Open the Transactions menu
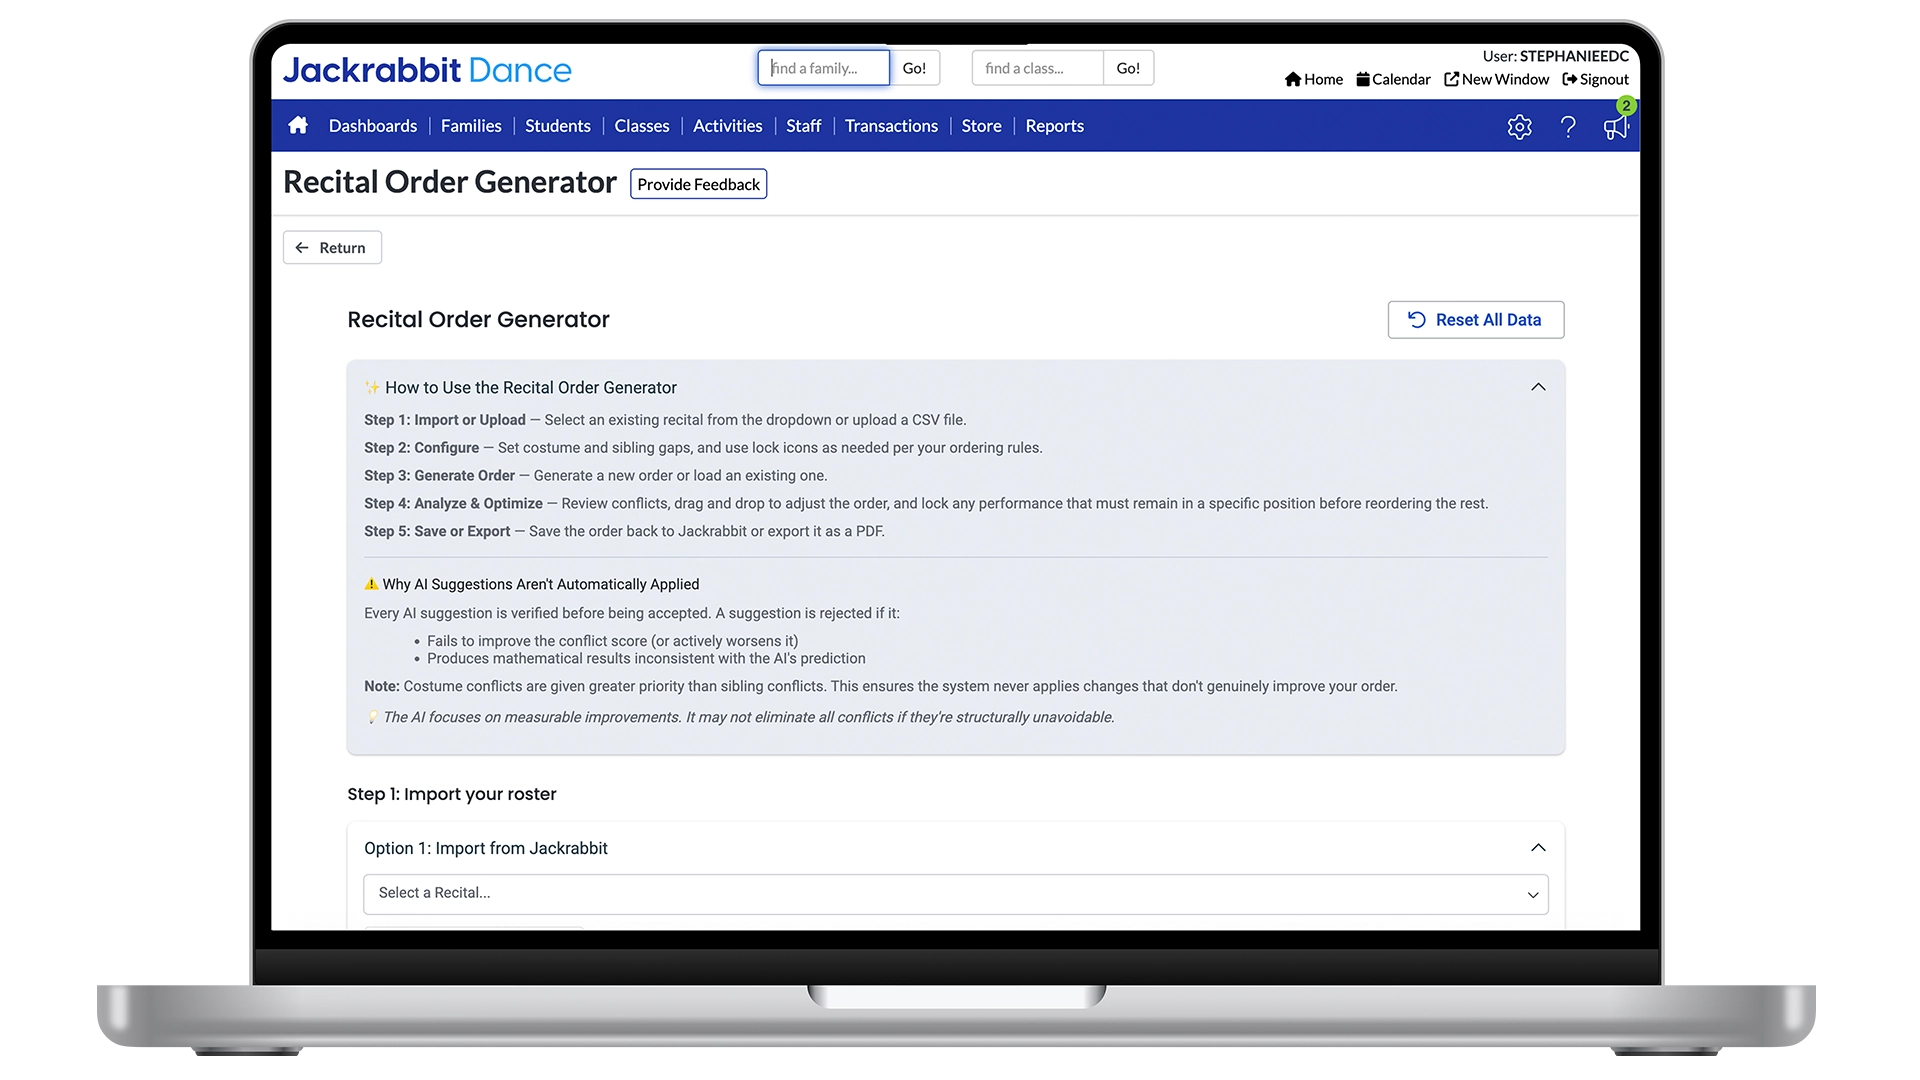Screen dimensions: 1920x1080 [x=891, y=126]
